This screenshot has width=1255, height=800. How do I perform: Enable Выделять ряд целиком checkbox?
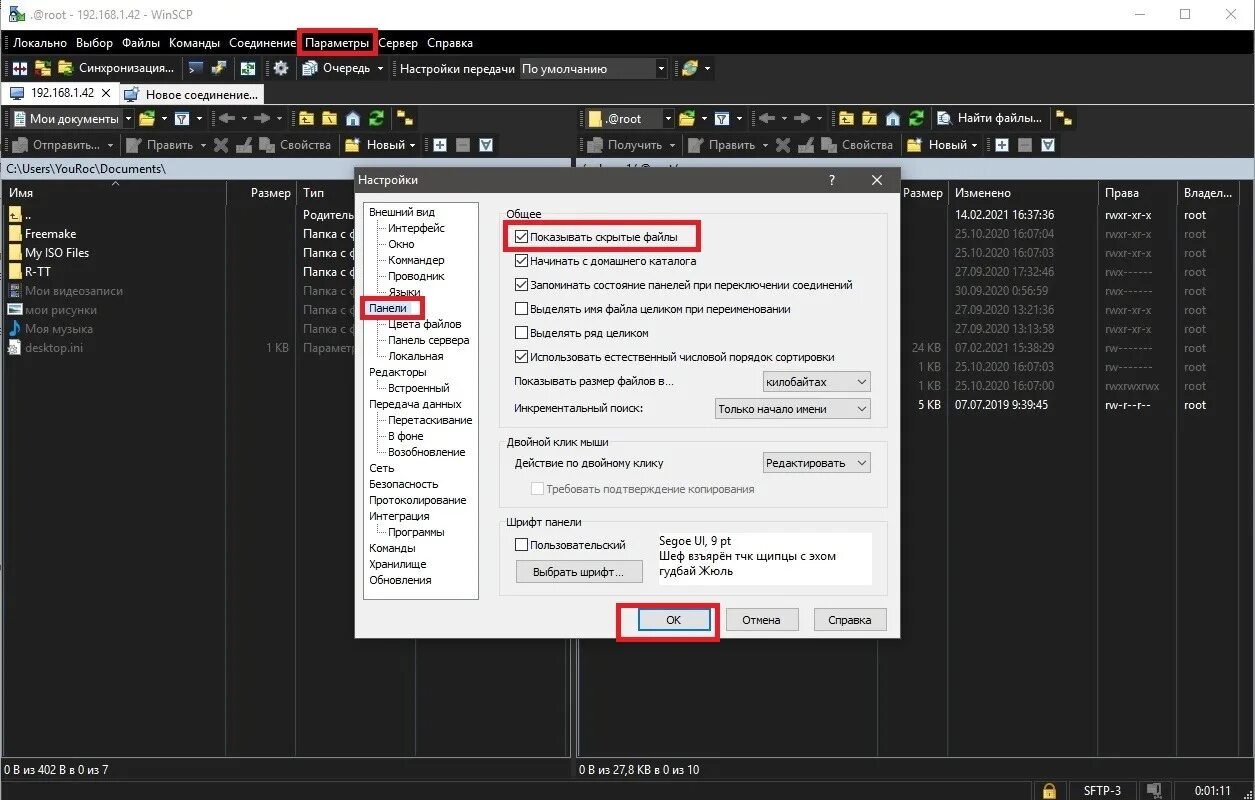pyautogui.click(x=521, y=333)
